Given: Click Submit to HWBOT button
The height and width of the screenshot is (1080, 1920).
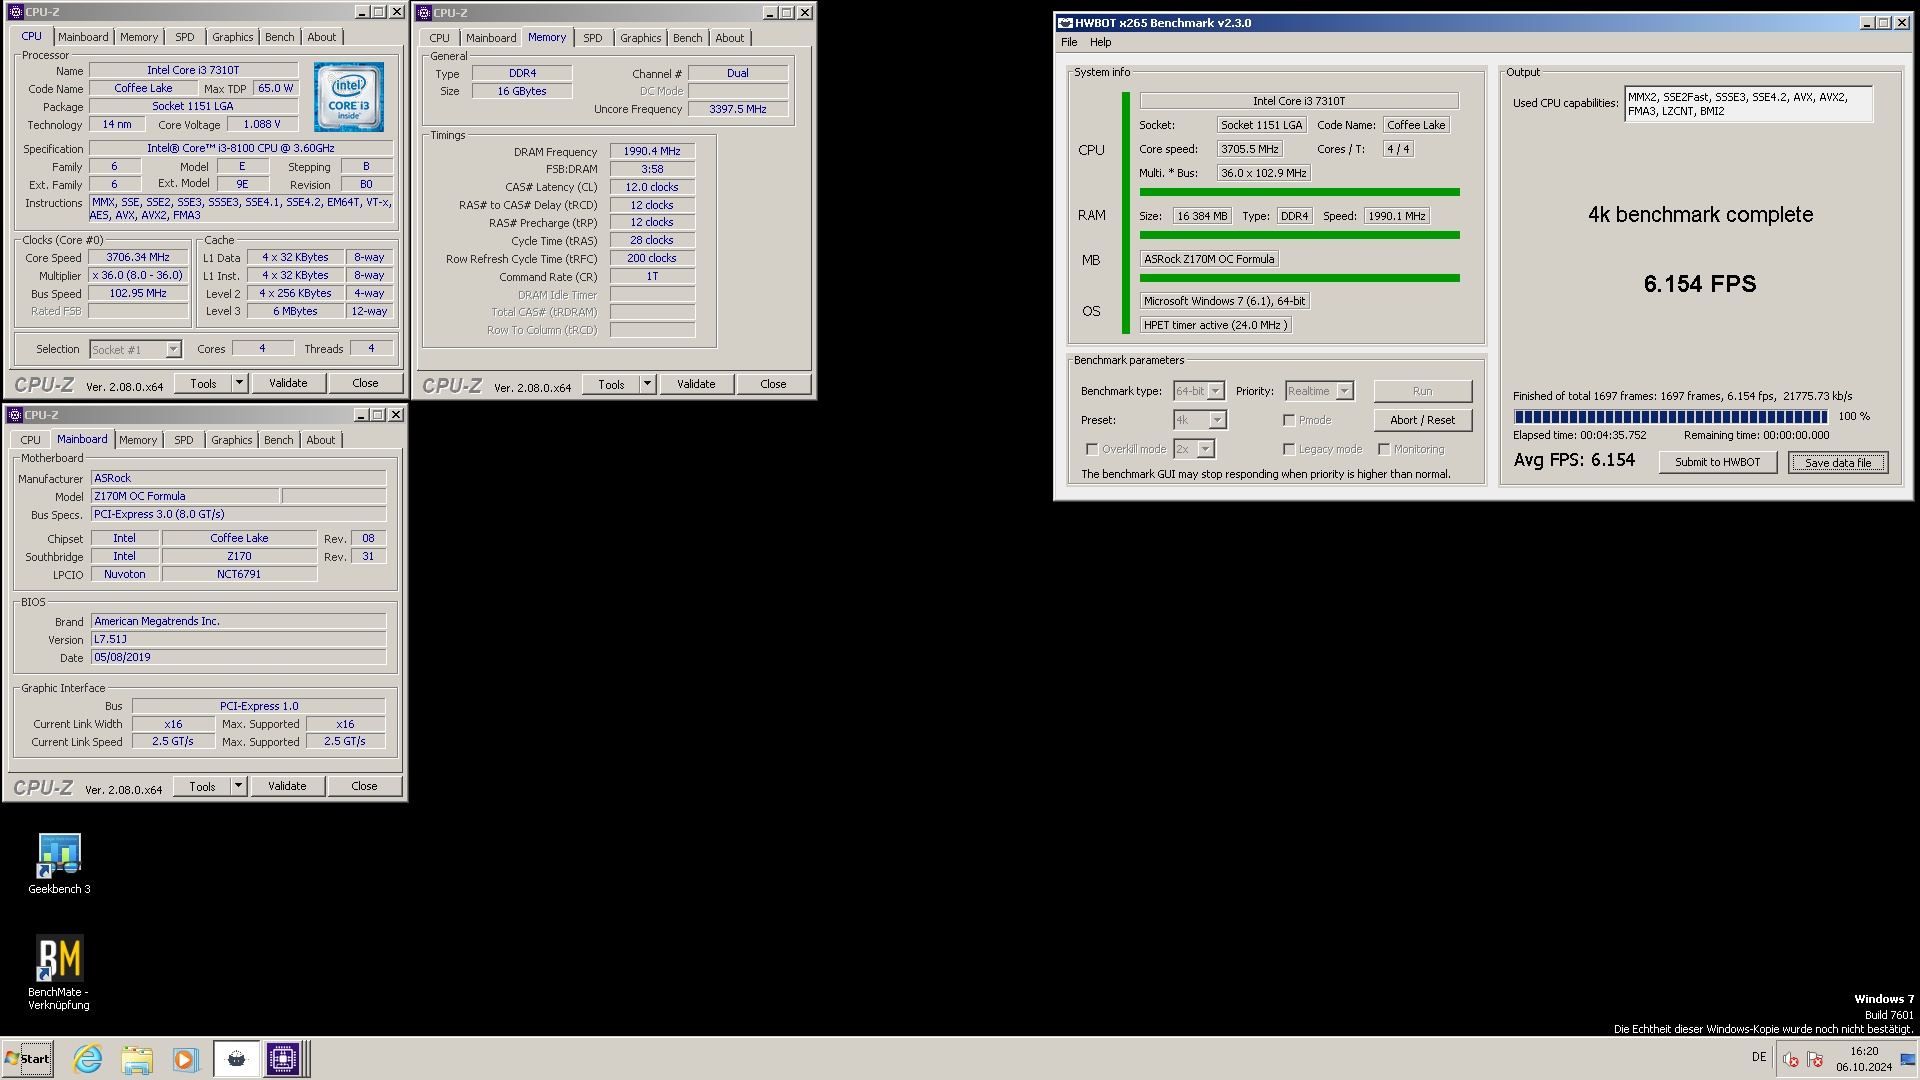Looking at the screenshot, I should [x=1717, y=462].
